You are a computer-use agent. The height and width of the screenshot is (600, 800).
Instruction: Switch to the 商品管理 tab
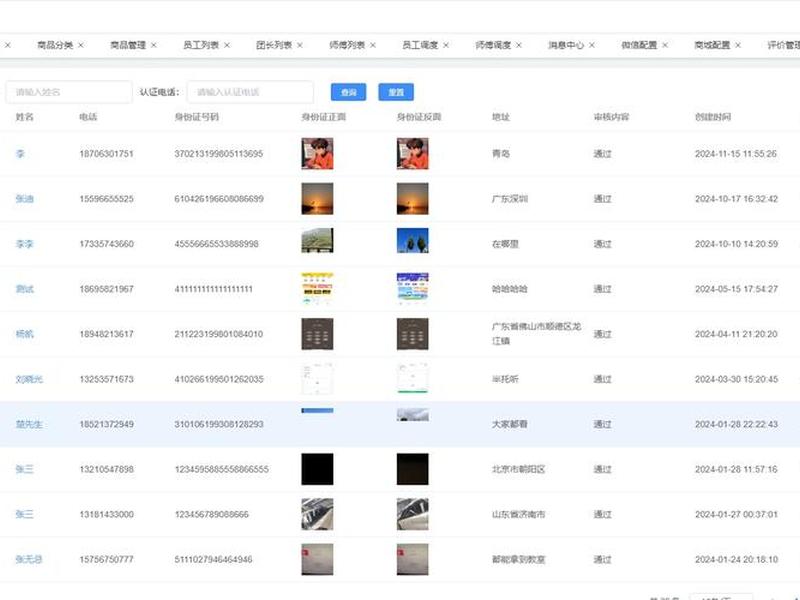(128, 45)
